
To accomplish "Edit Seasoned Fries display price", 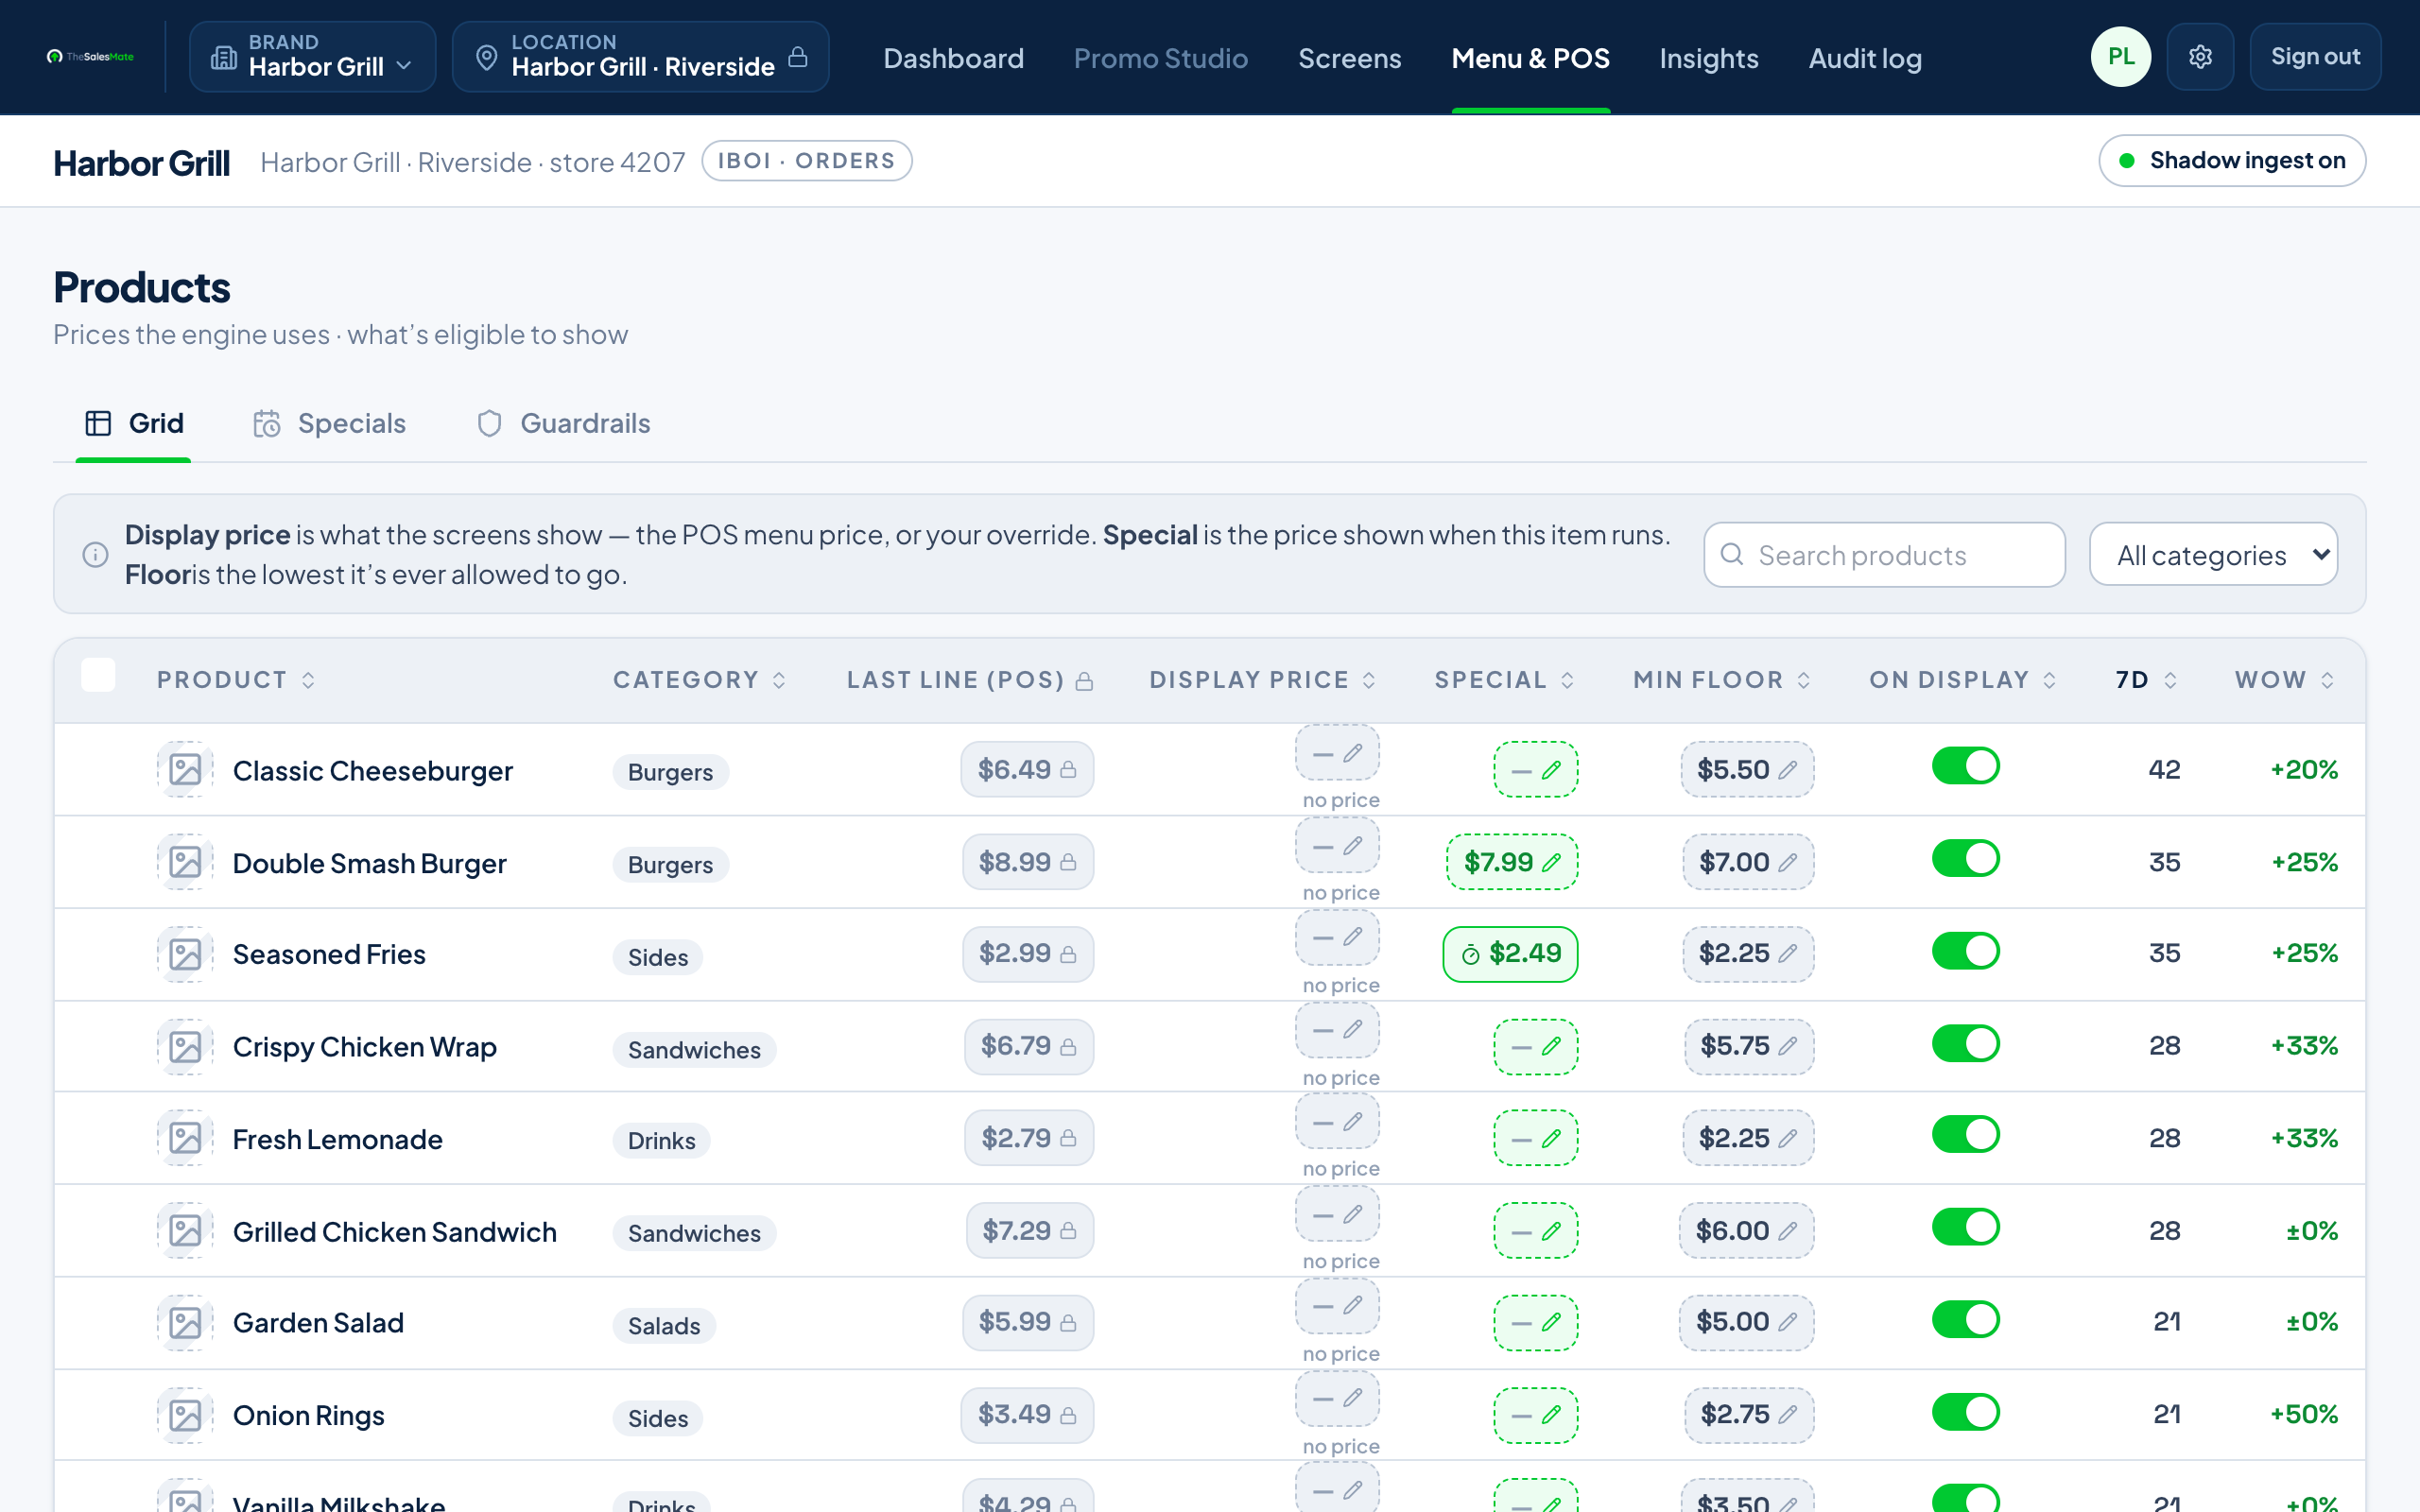I will (1337, 937).
